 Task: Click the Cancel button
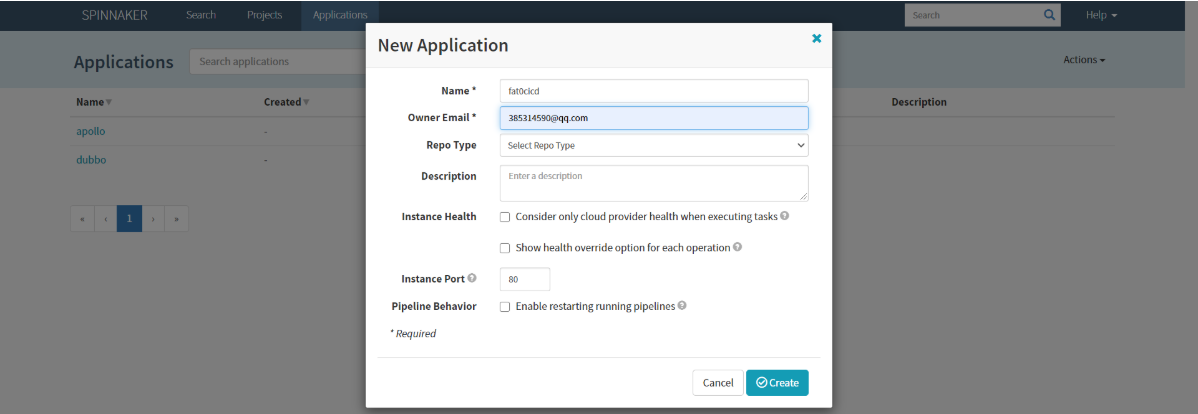[718, 383]
